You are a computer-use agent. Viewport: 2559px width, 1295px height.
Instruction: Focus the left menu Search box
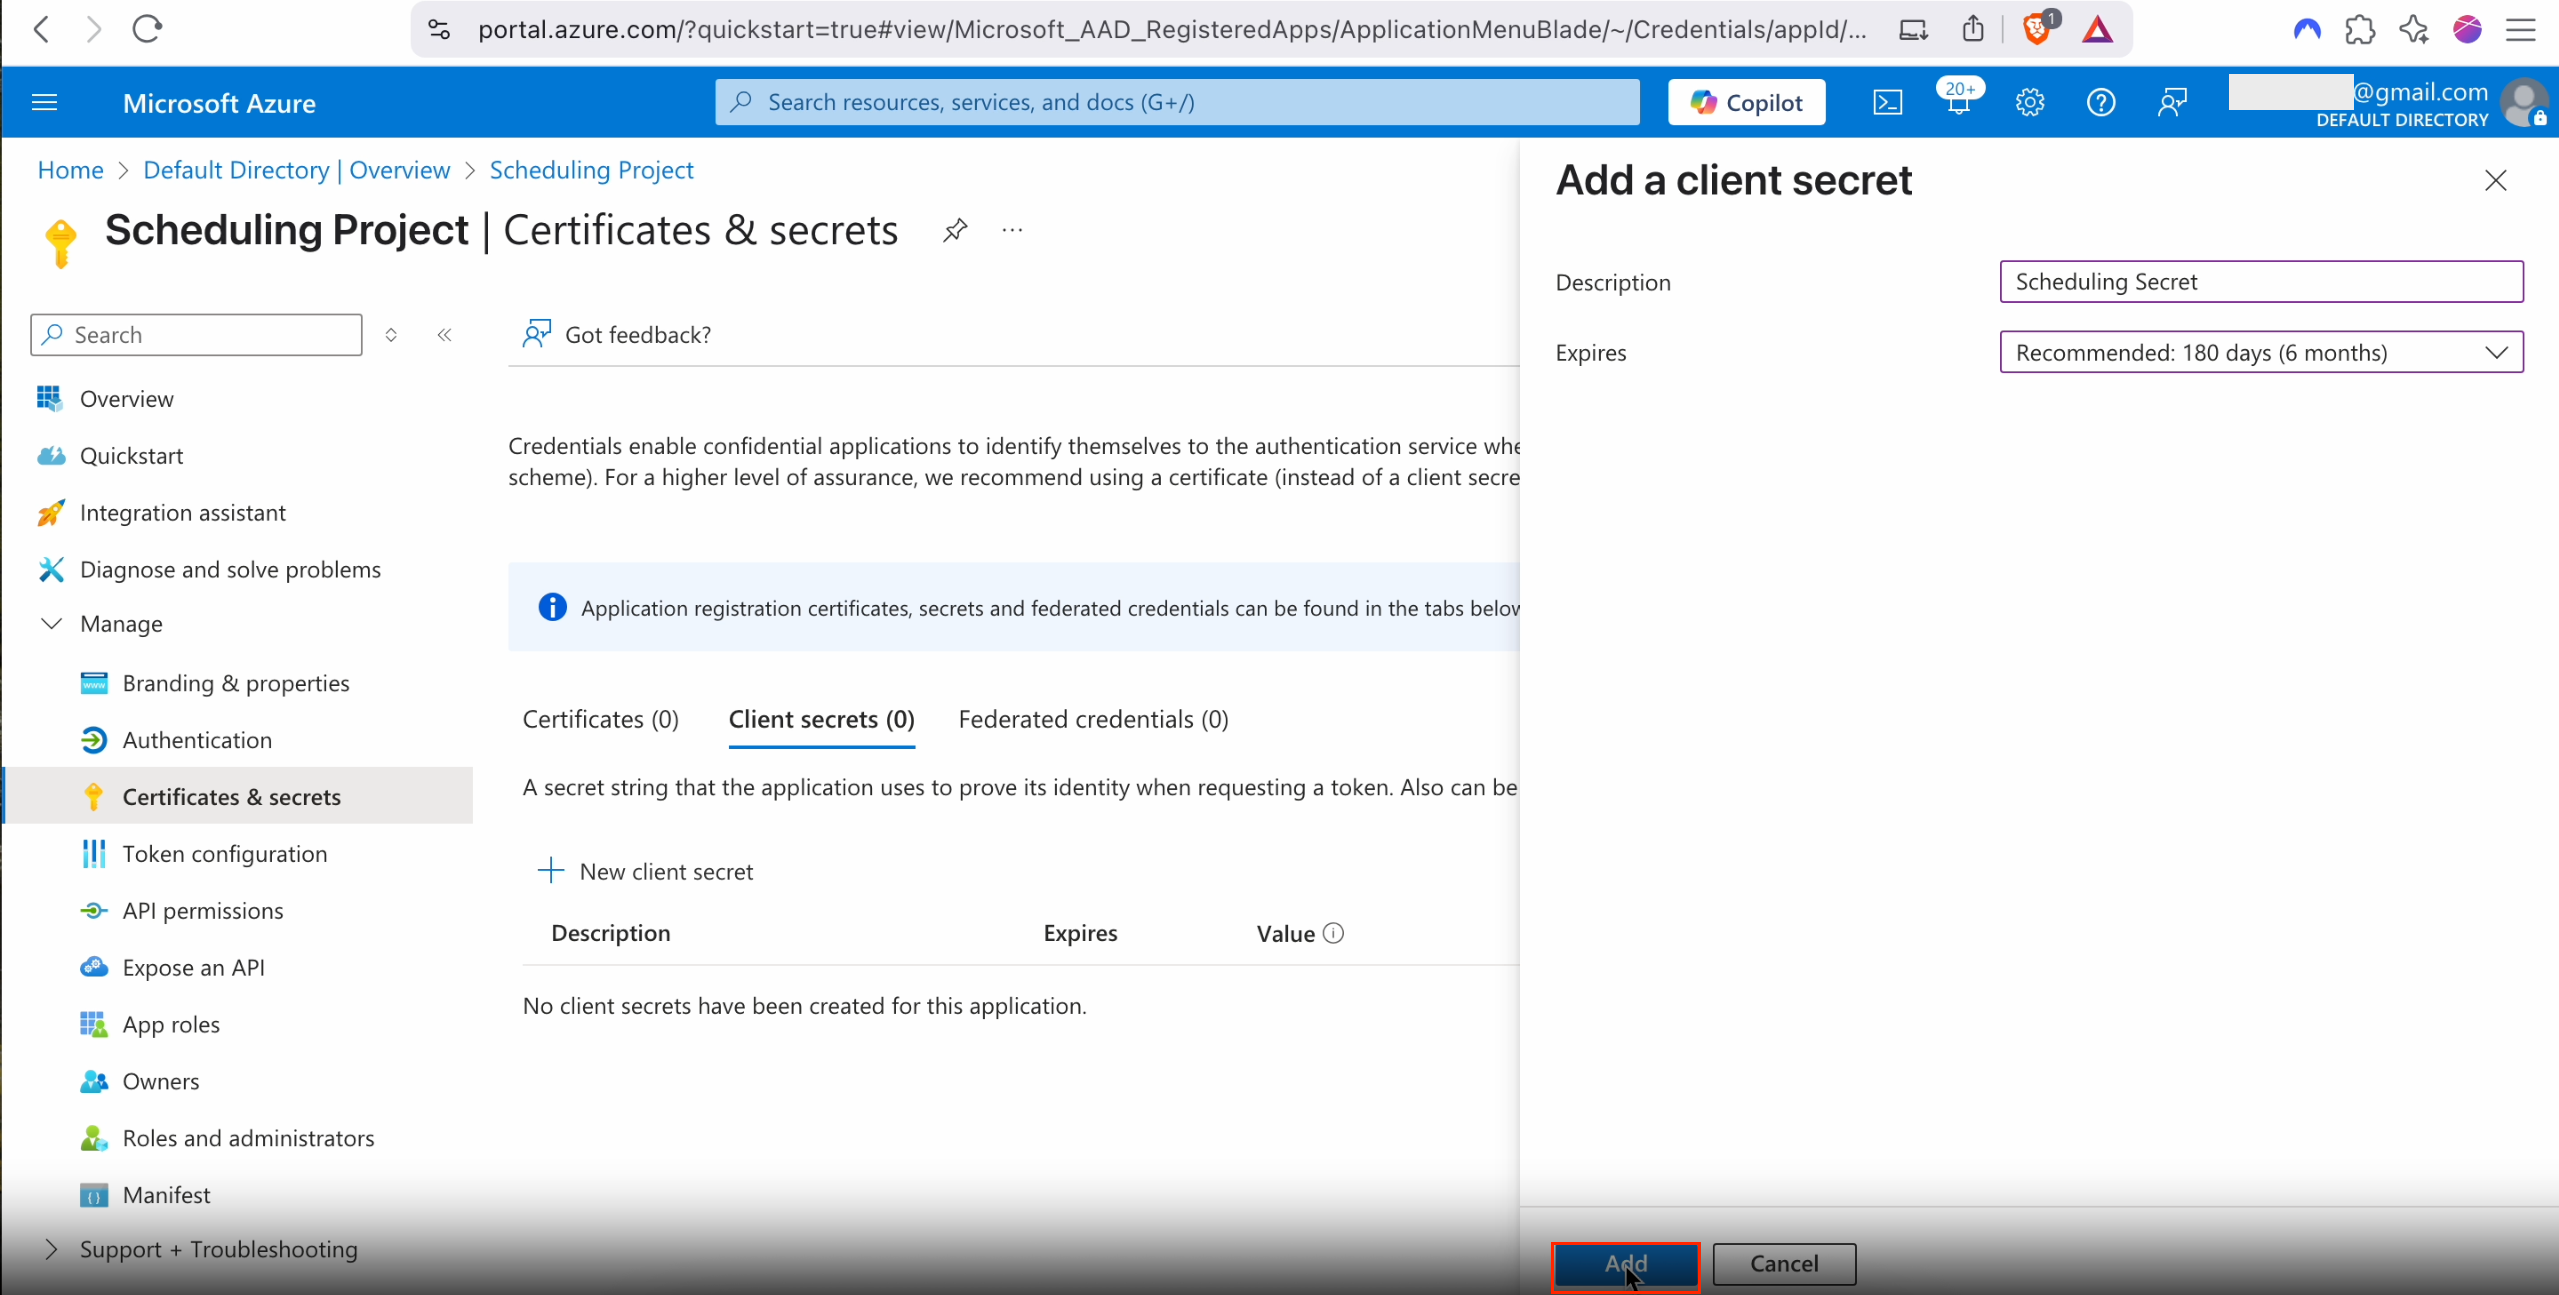196,335
